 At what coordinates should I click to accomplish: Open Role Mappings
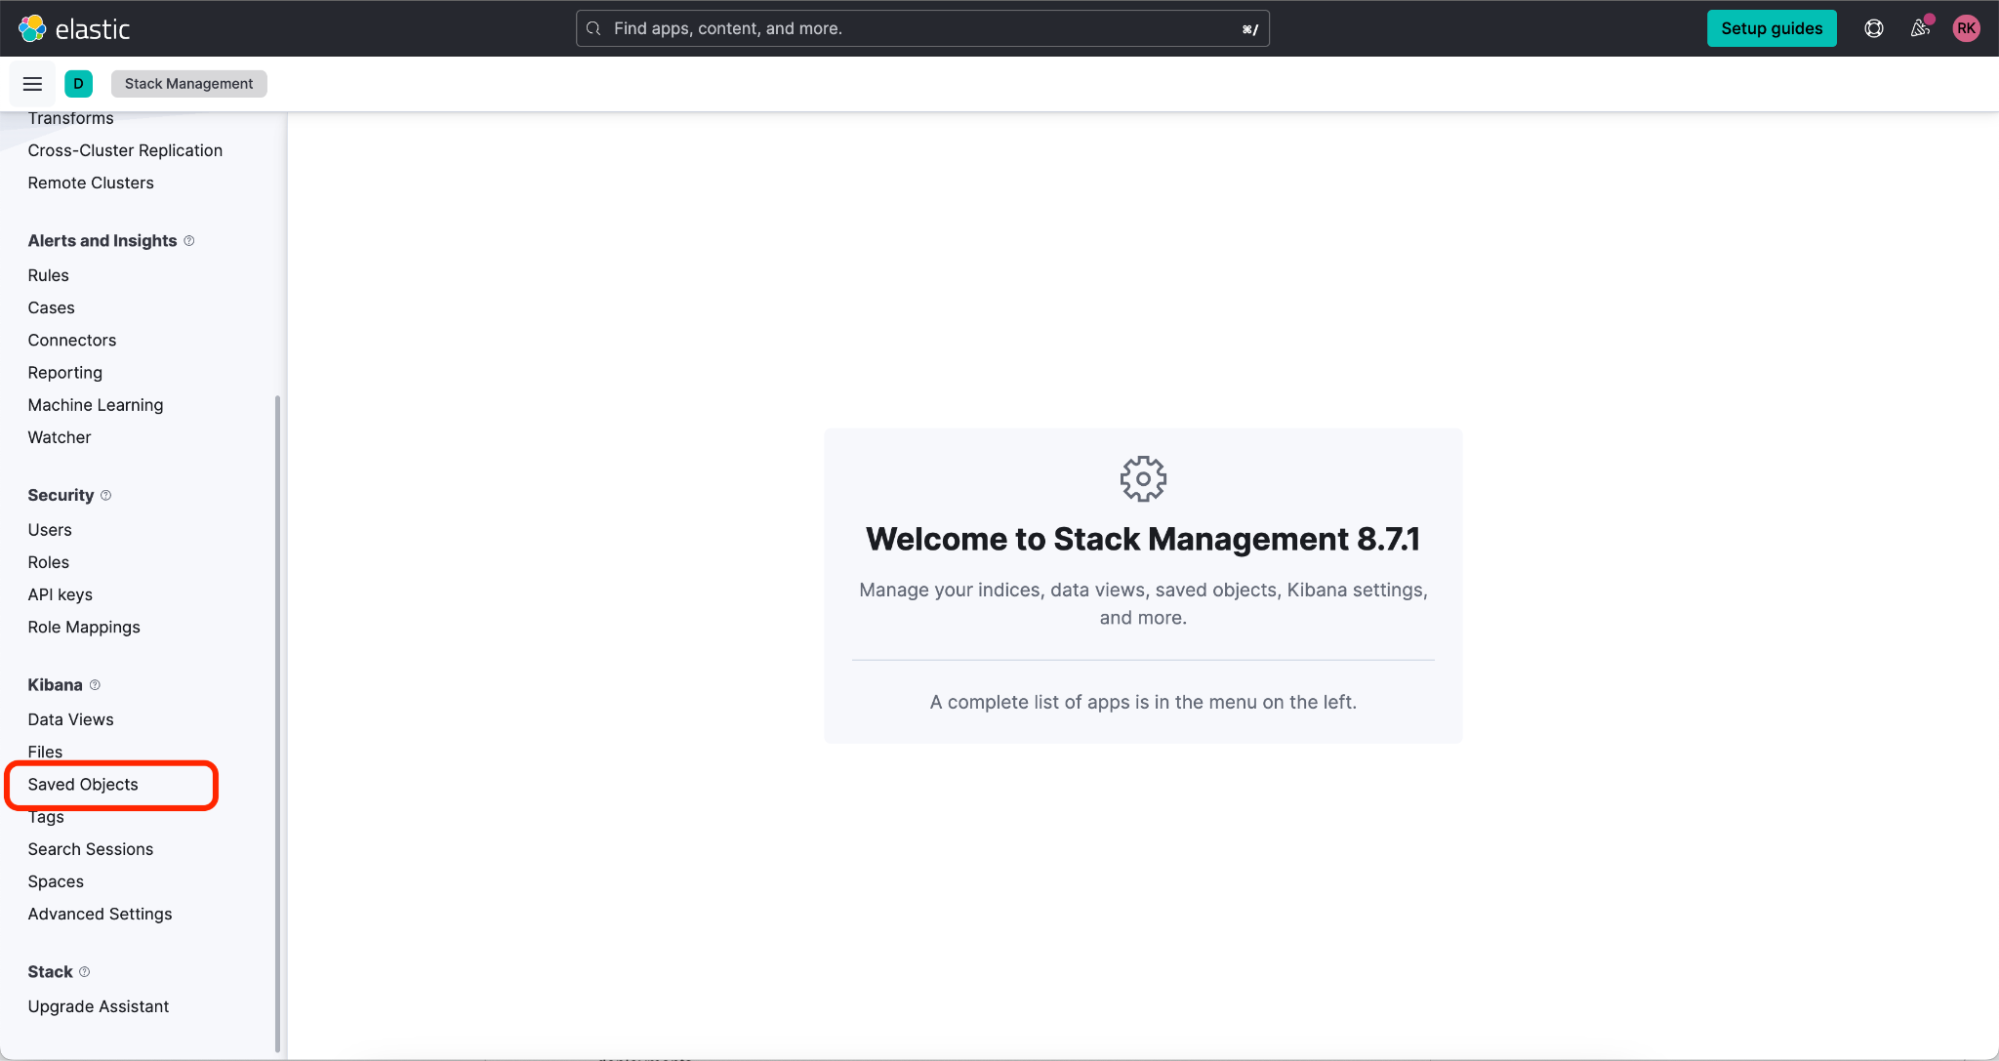84,627
